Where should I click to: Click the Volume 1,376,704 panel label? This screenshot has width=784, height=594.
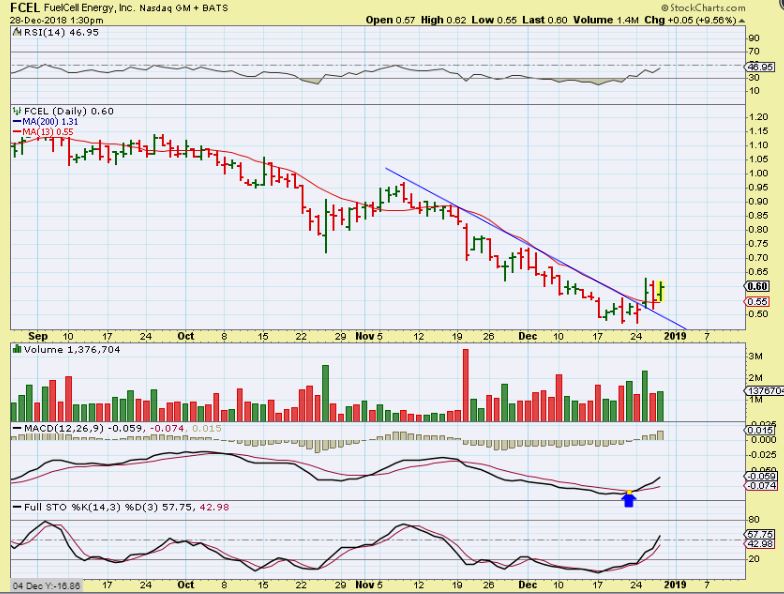(72, 350)
